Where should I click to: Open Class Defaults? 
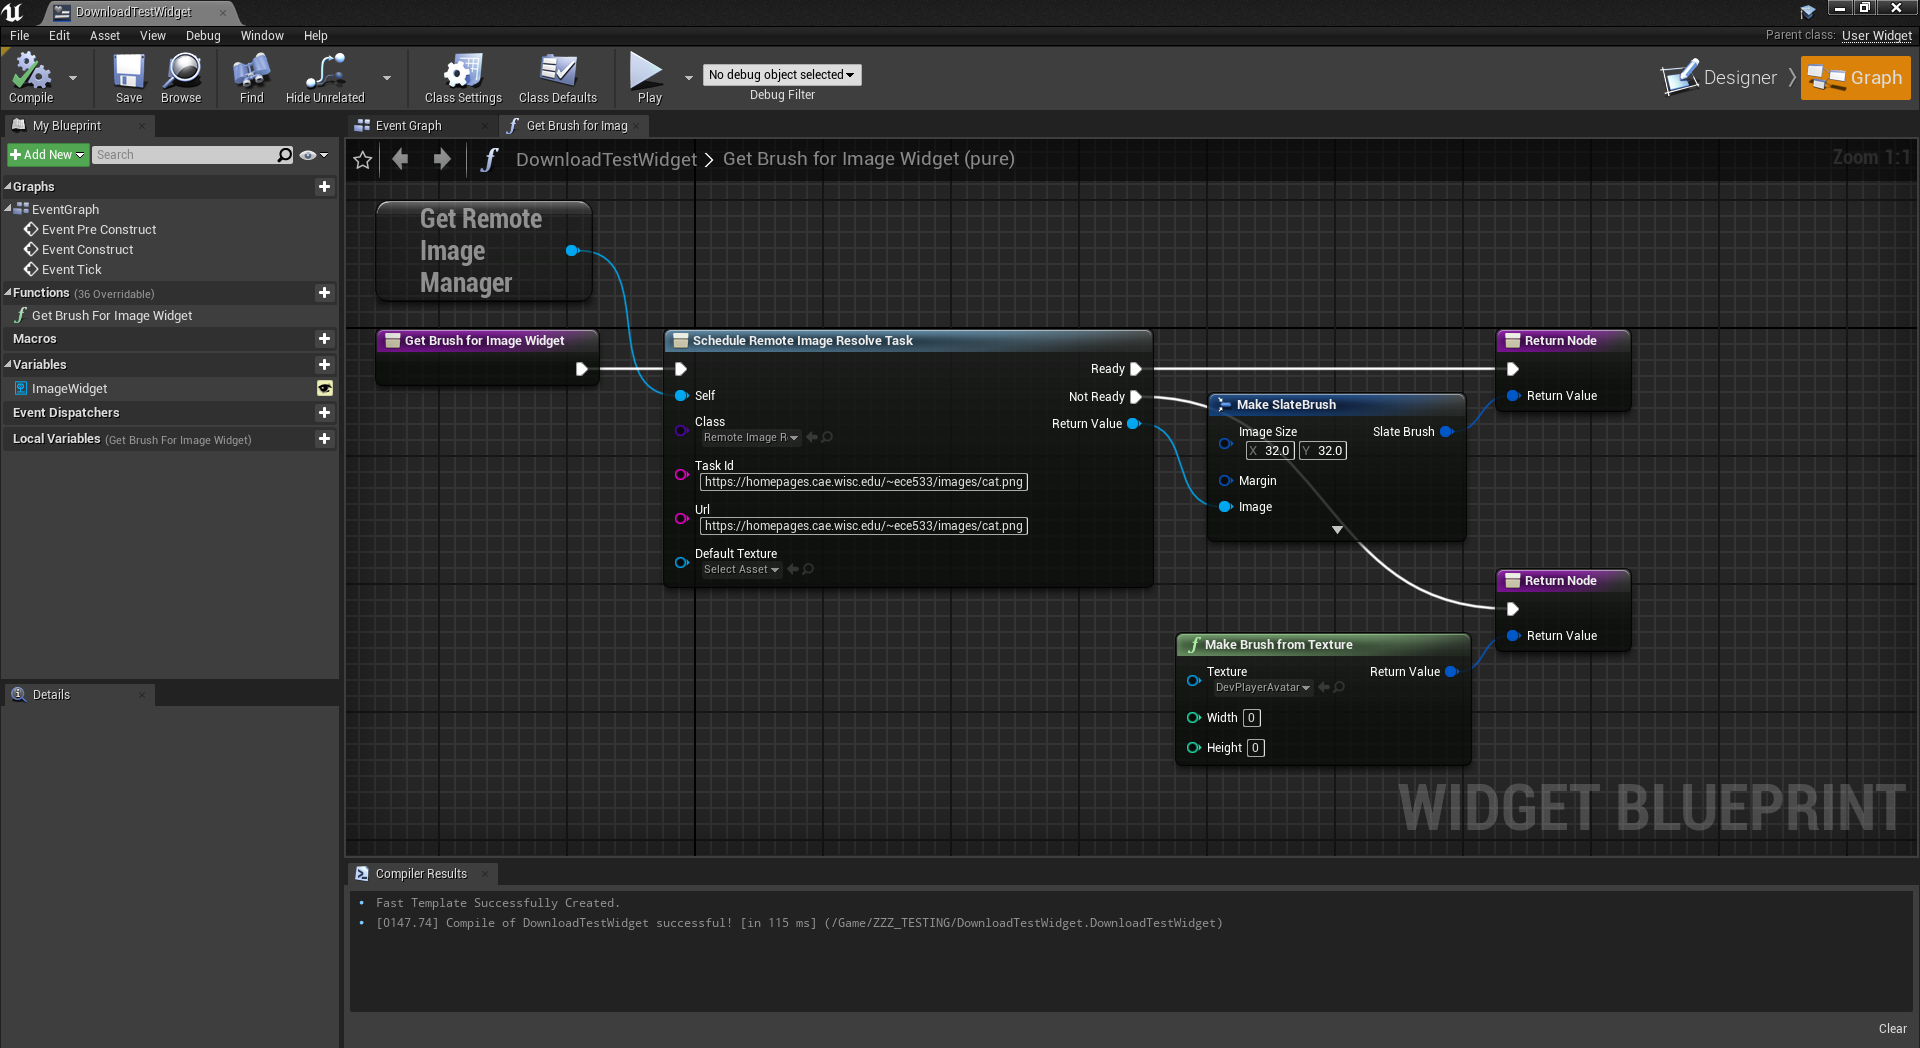[558, 78]
